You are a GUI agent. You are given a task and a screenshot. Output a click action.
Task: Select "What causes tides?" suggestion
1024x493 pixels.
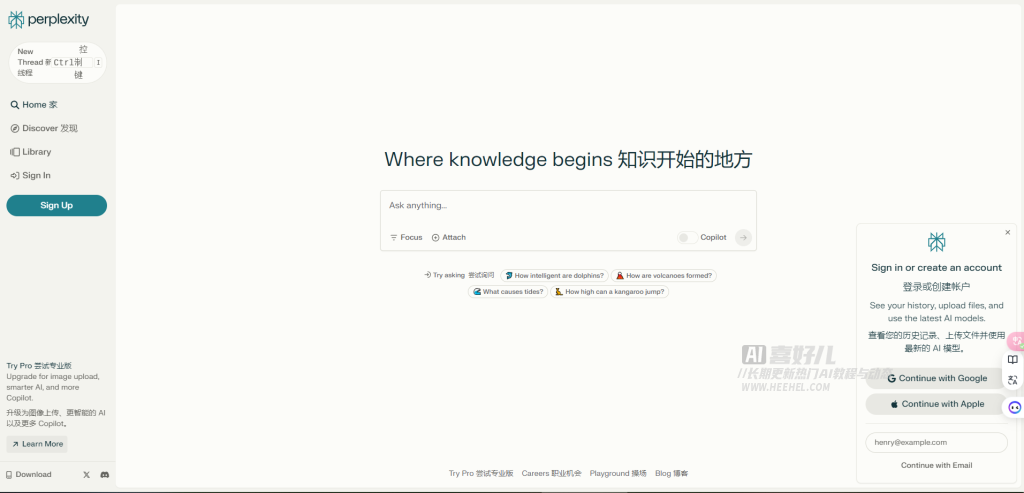[x=508, y=292]
